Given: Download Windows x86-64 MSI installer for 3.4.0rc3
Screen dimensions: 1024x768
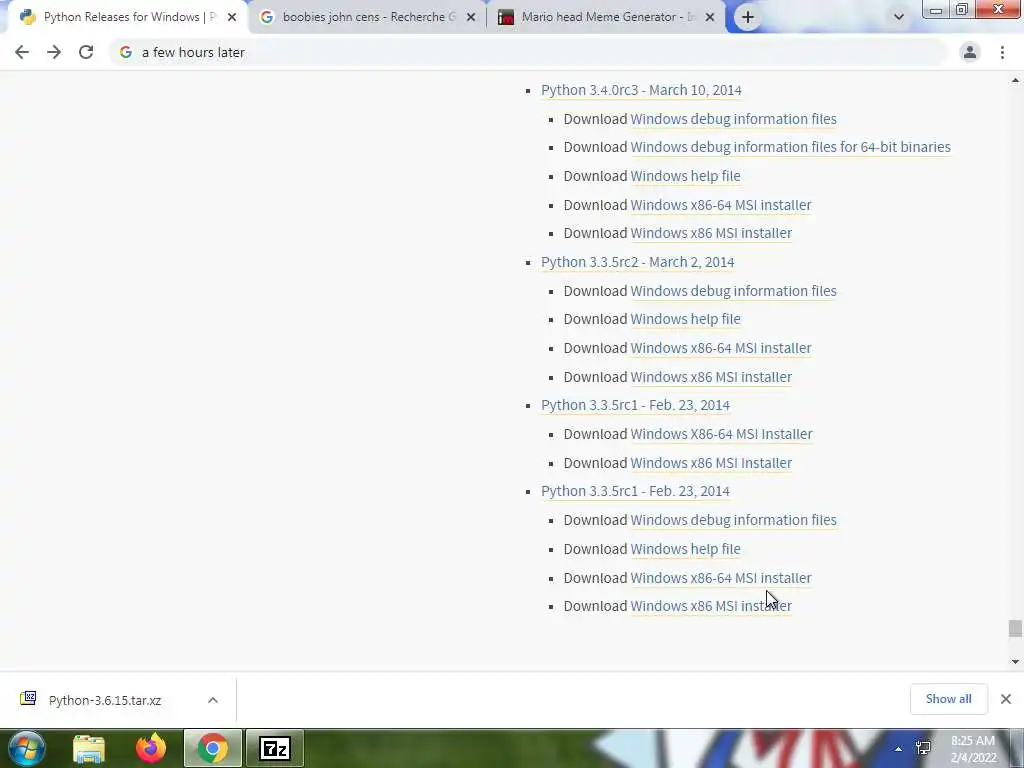Looking at the screenshot, I should pos(720,204).
